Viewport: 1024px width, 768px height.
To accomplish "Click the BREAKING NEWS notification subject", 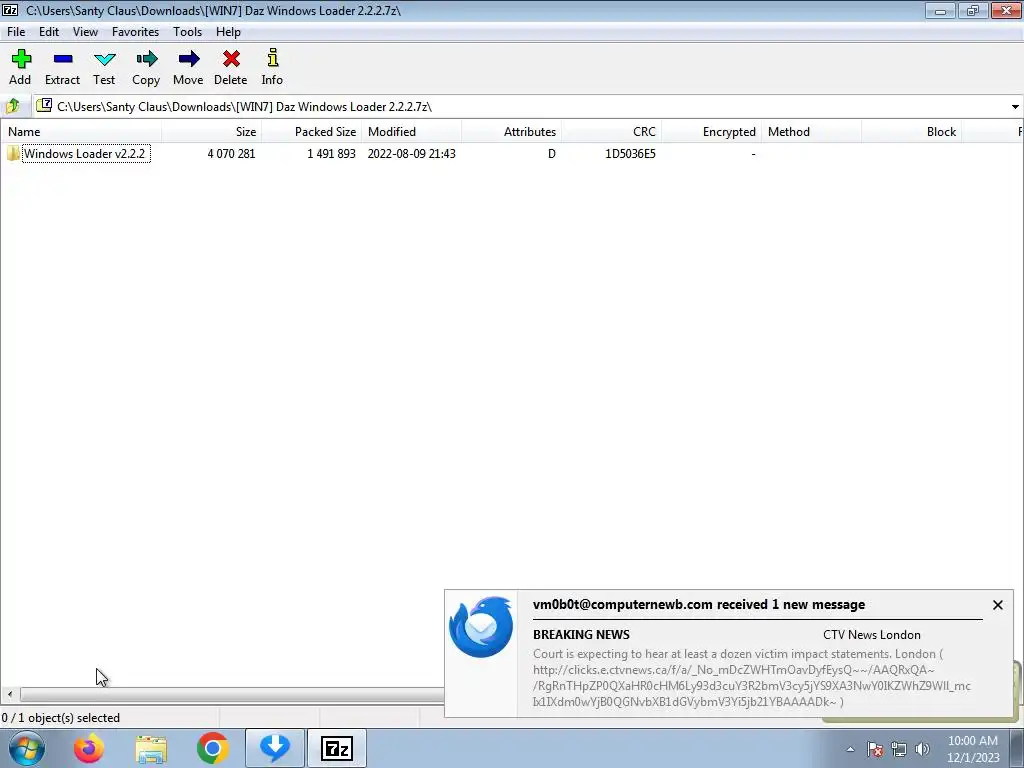I will click(581, 635).
